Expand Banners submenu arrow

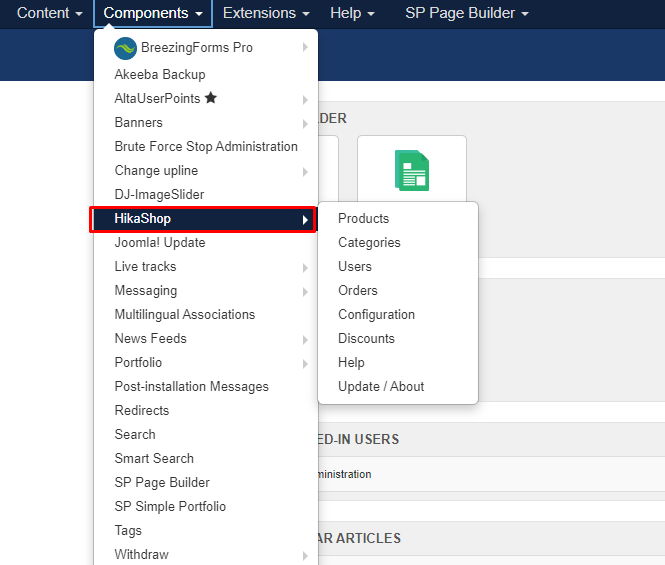click(x=305, y=124)
